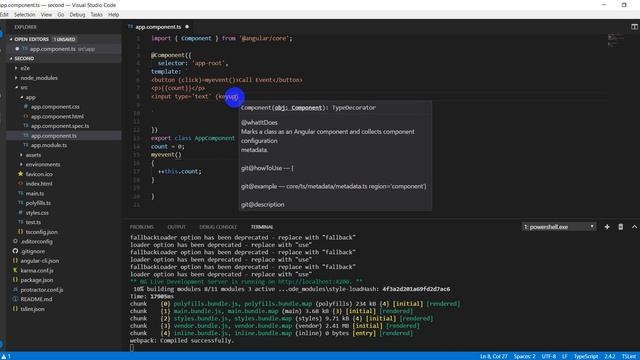Open angular-cli.json in the explorer
640x360 pixels.
coord(40,260)
